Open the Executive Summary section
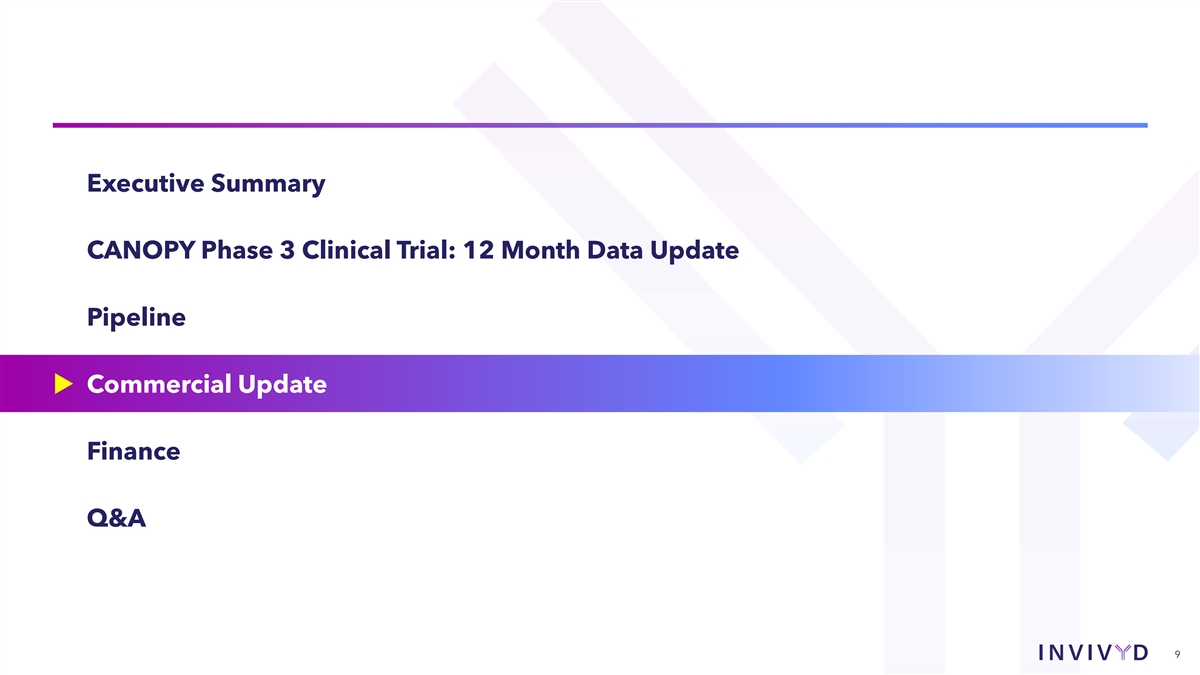The image size is (1200, 675). 205,184
